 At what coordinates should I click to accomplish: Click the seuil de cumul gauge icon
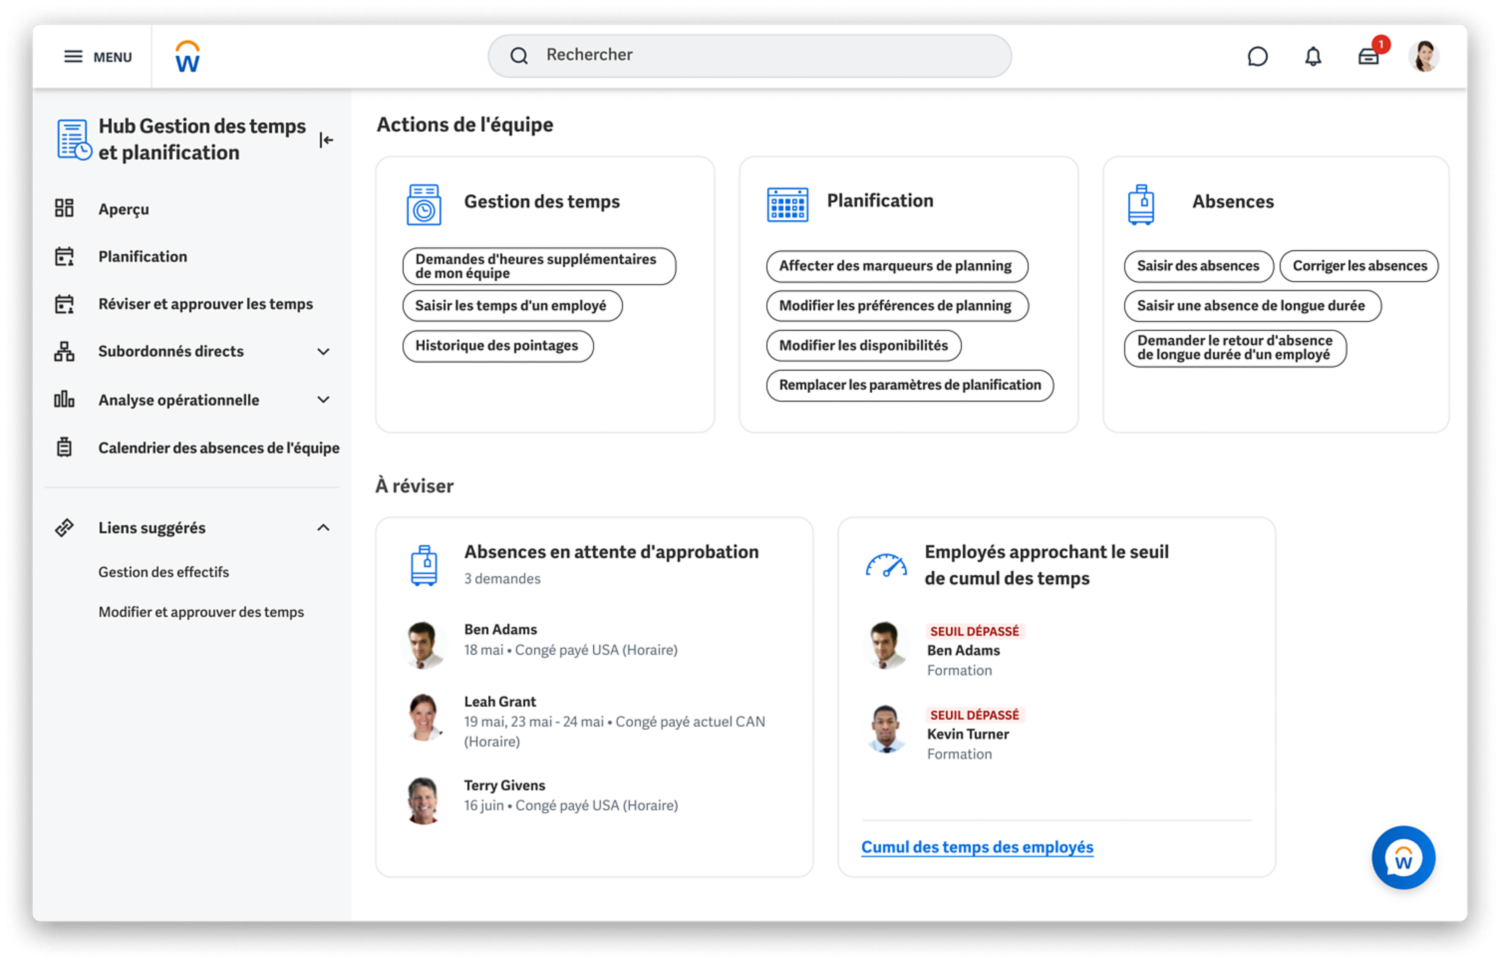pyautogui.click(x=886, y=566)
